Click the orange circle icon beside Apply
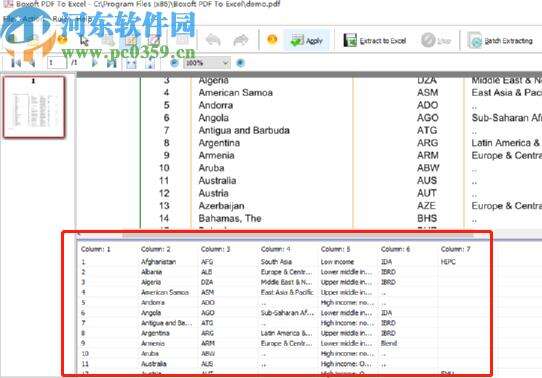The image size is (542, 378). [272, 39]
